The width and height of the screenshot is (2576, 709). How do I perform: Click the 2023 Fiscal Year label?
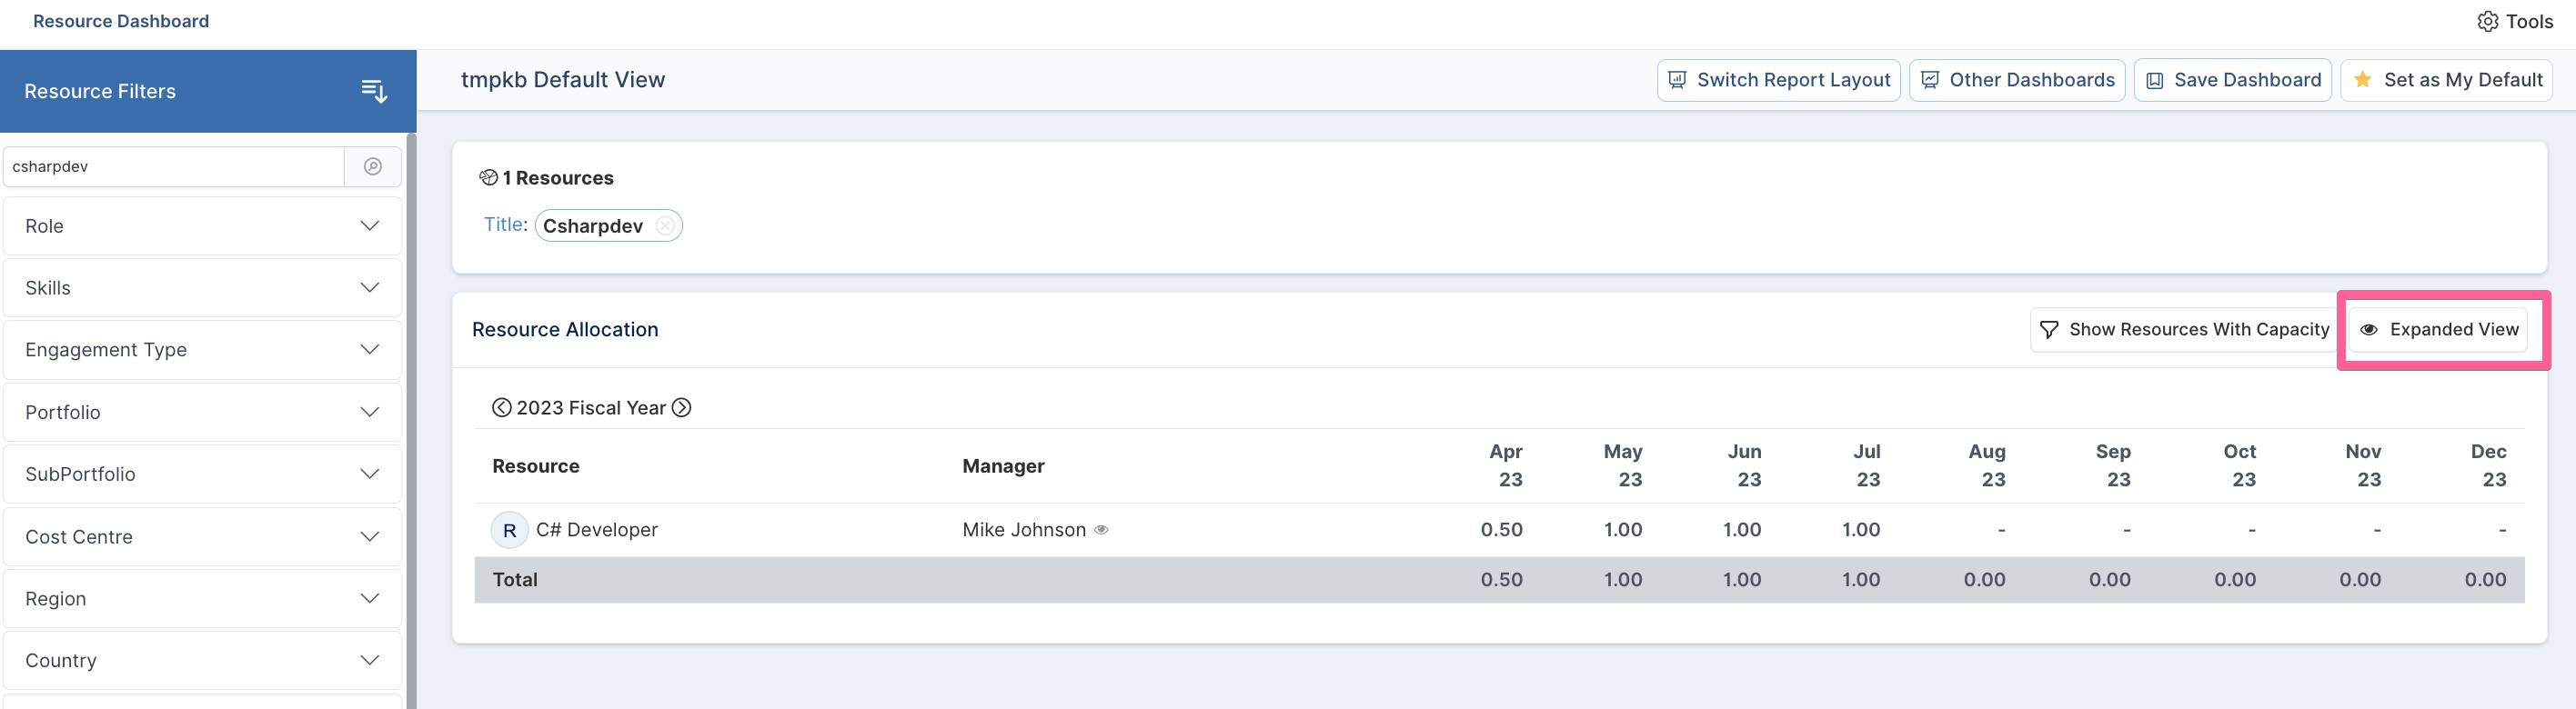pos(591,408)
